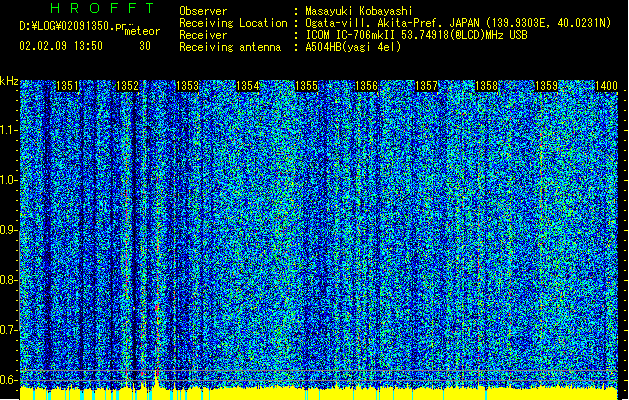629x400 pixels.
Task: Click the Receiver label
Action: [203, 35]
